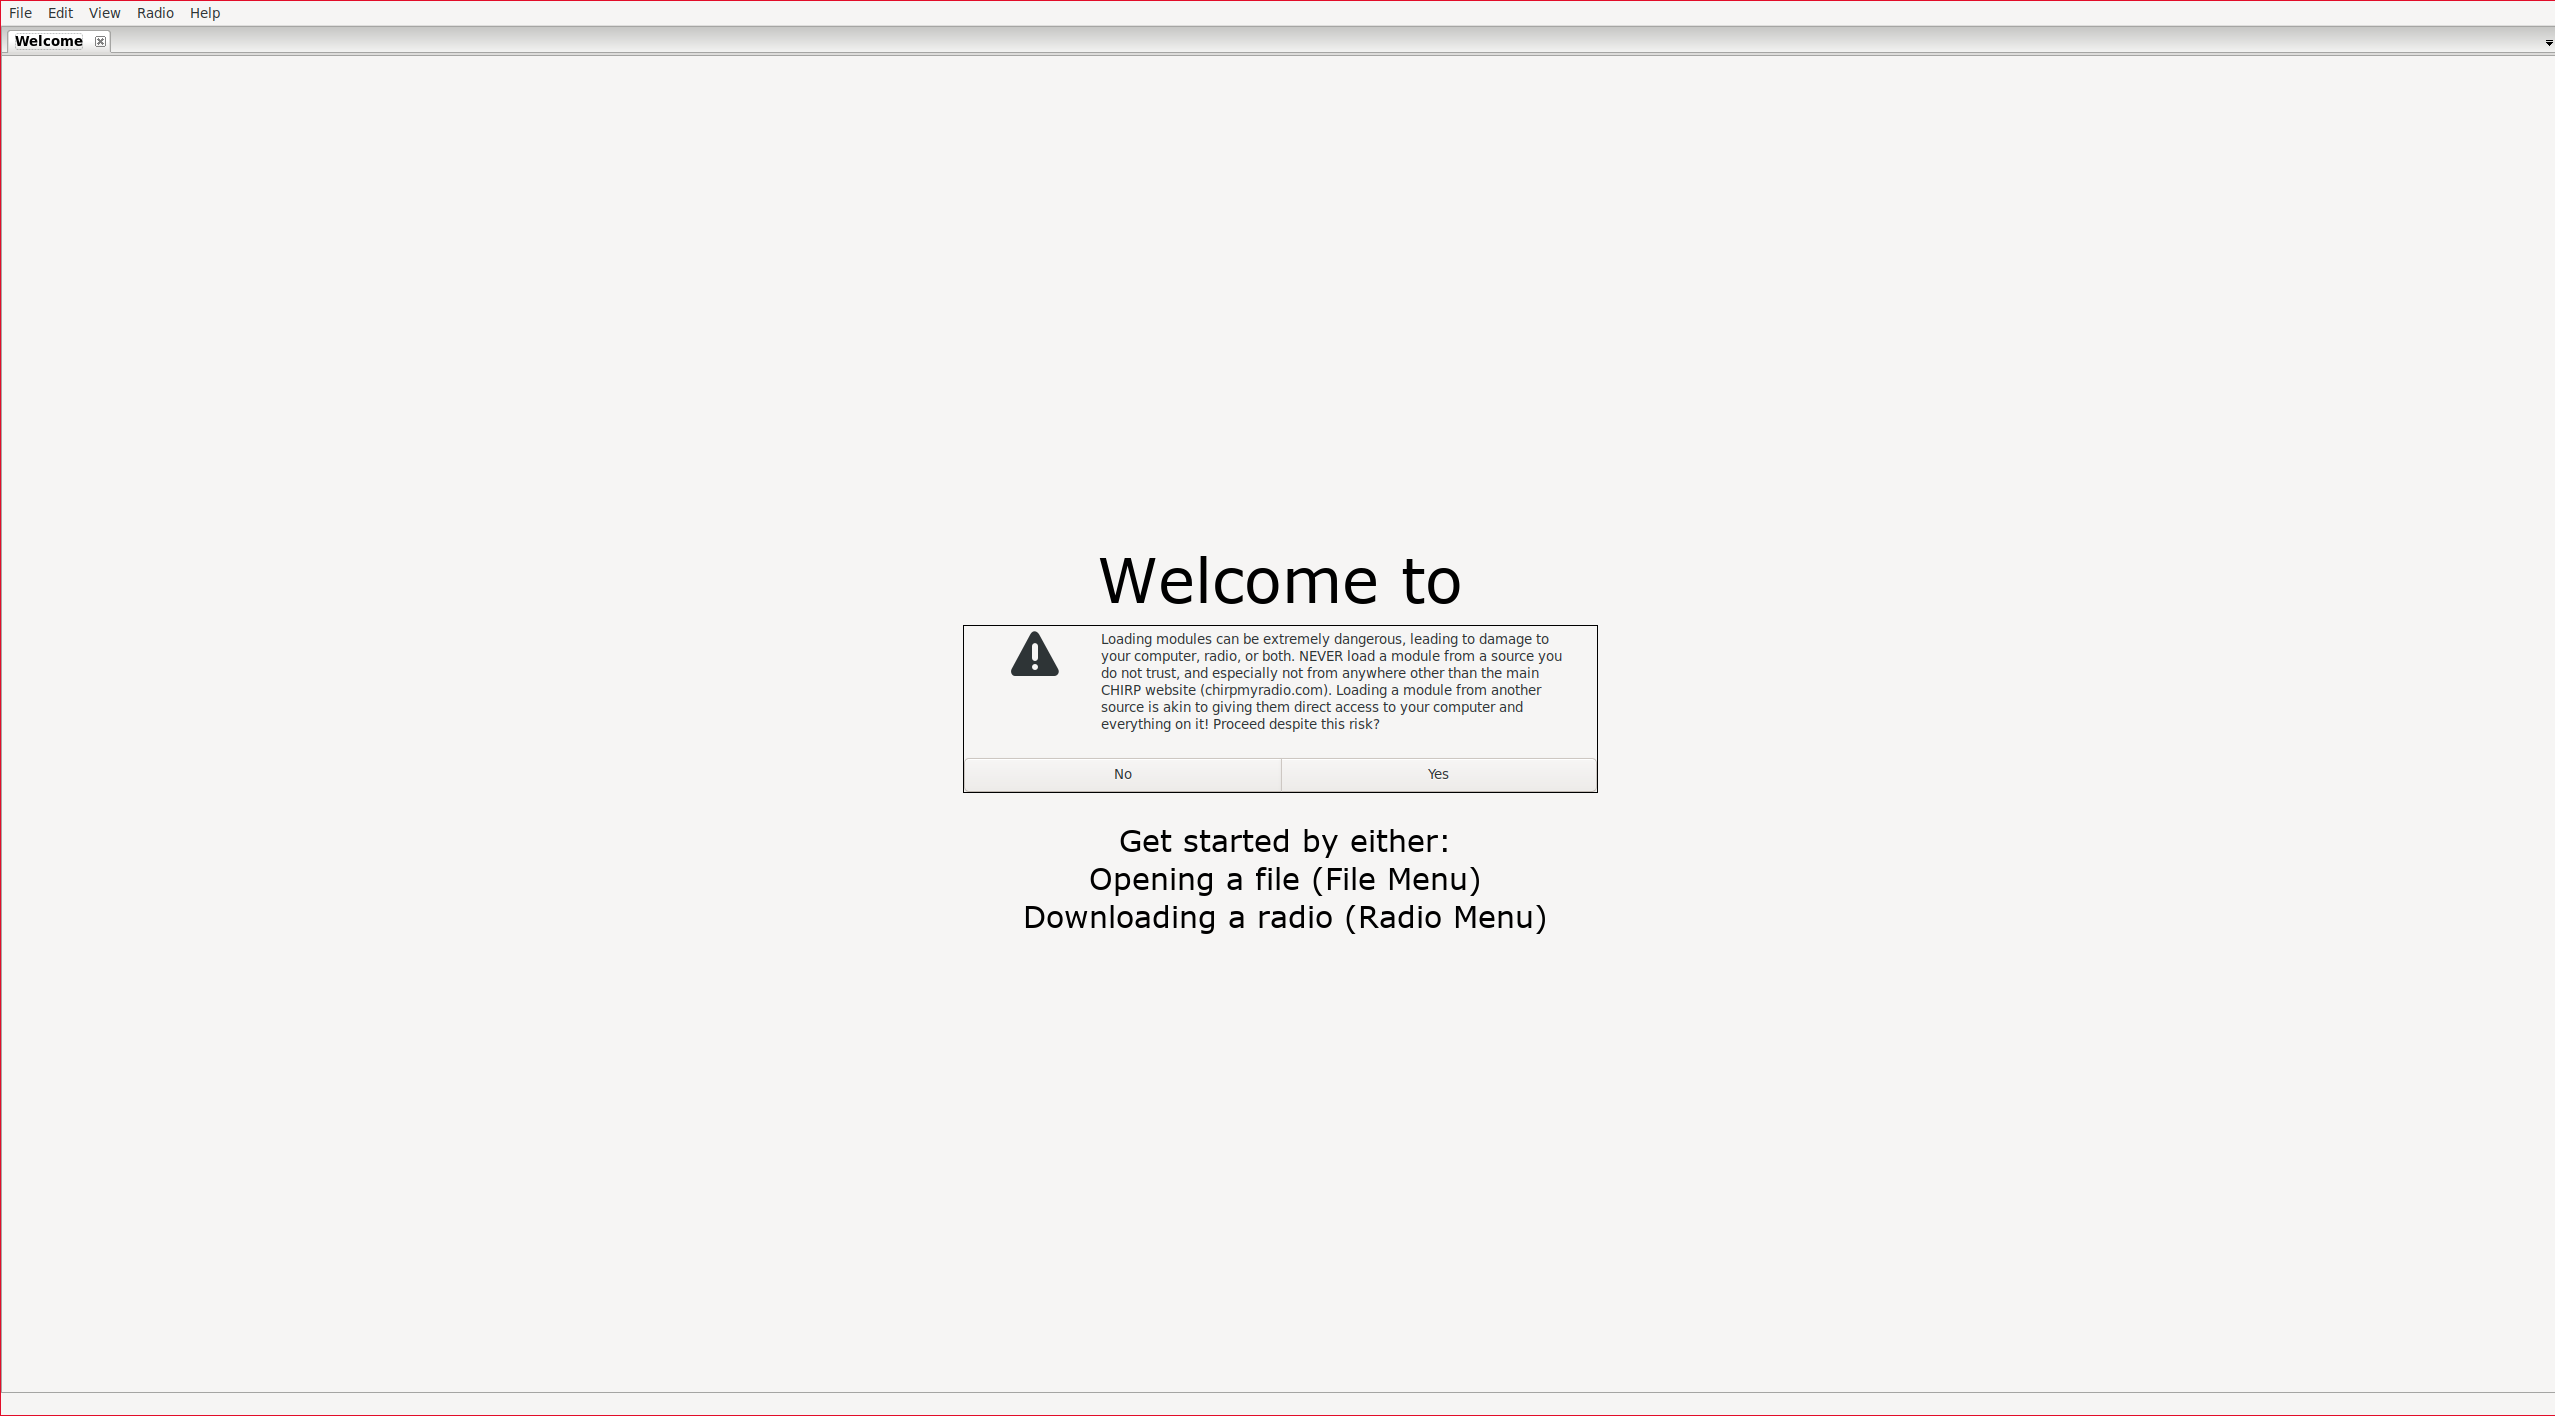Open the View menu
Screen dimensions: 2555x1416
(x=104, y=13)
